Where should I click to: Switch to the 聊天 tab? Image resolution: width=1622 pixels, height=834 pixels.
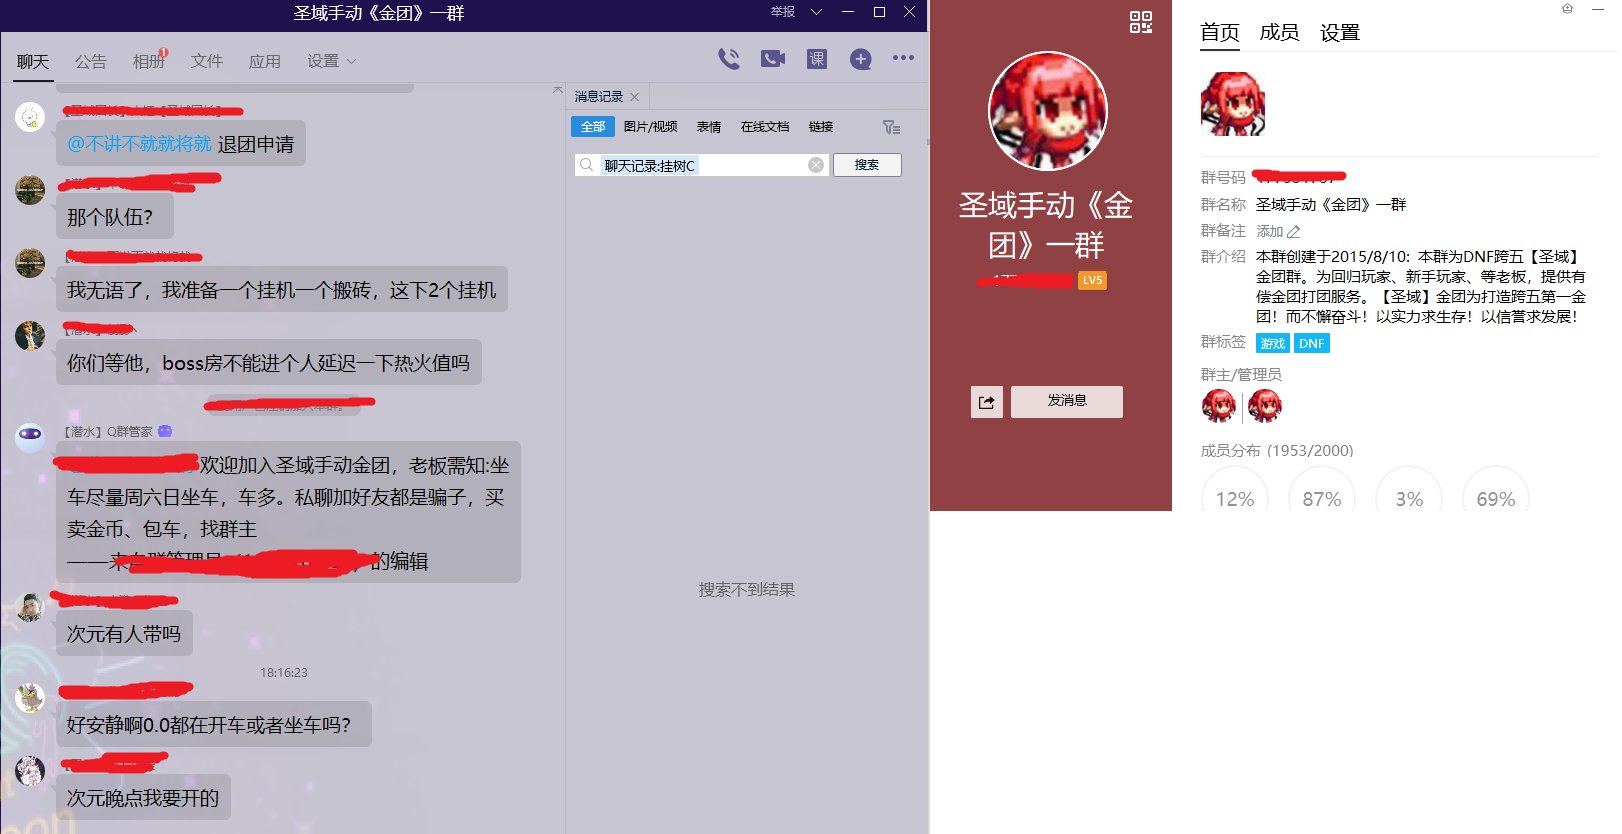tap(33, 61)
